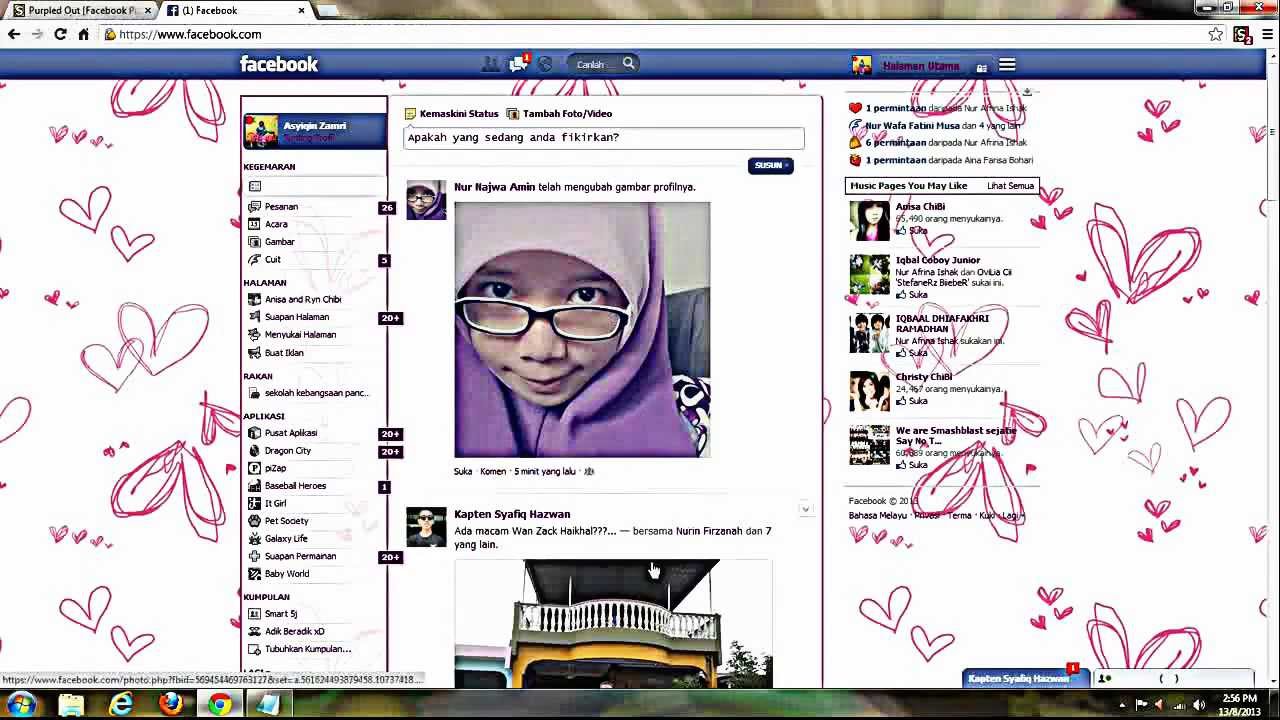Switch to Purpled Out browser tab
The height and width of the screenshot is (720, 1280).
click(x=83, y=10)
